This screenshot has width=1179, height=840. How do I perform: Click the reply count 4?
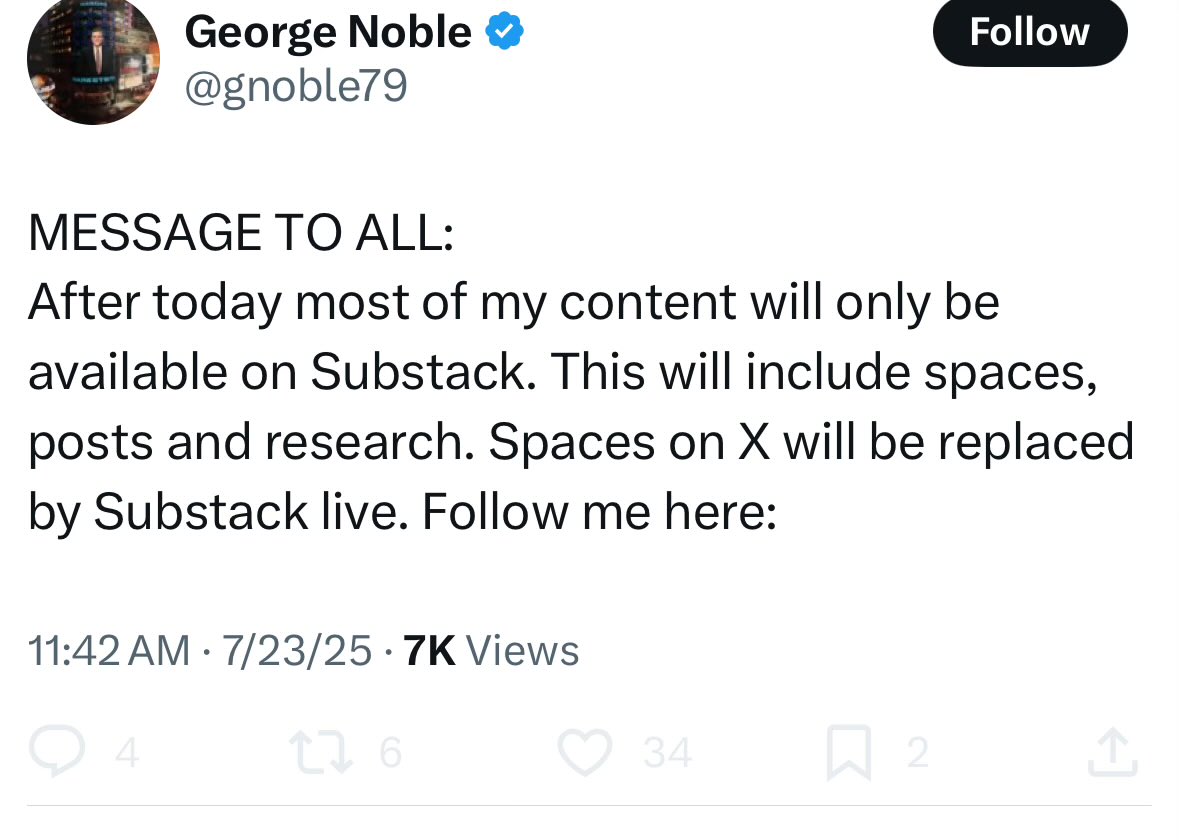coord(127,752)
